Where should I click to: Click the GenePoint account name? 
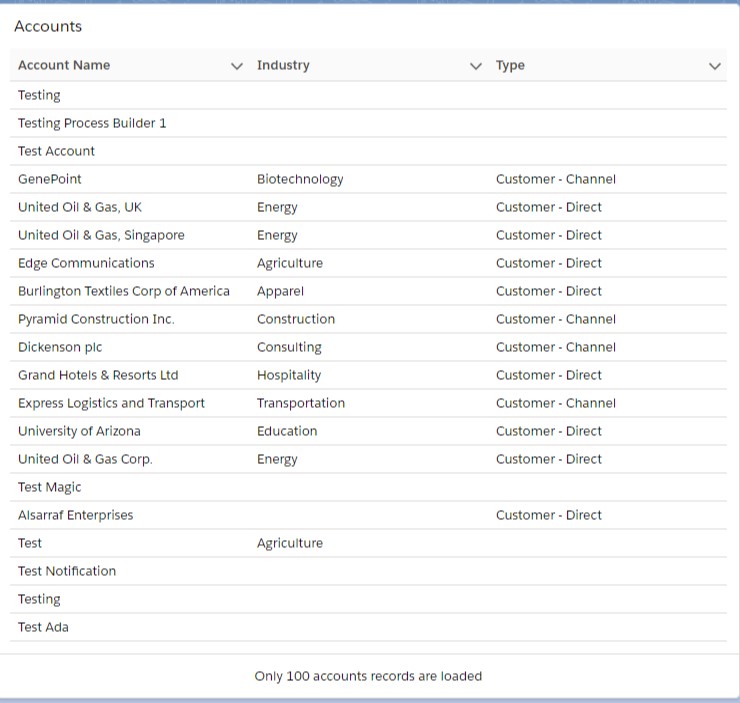50,179
